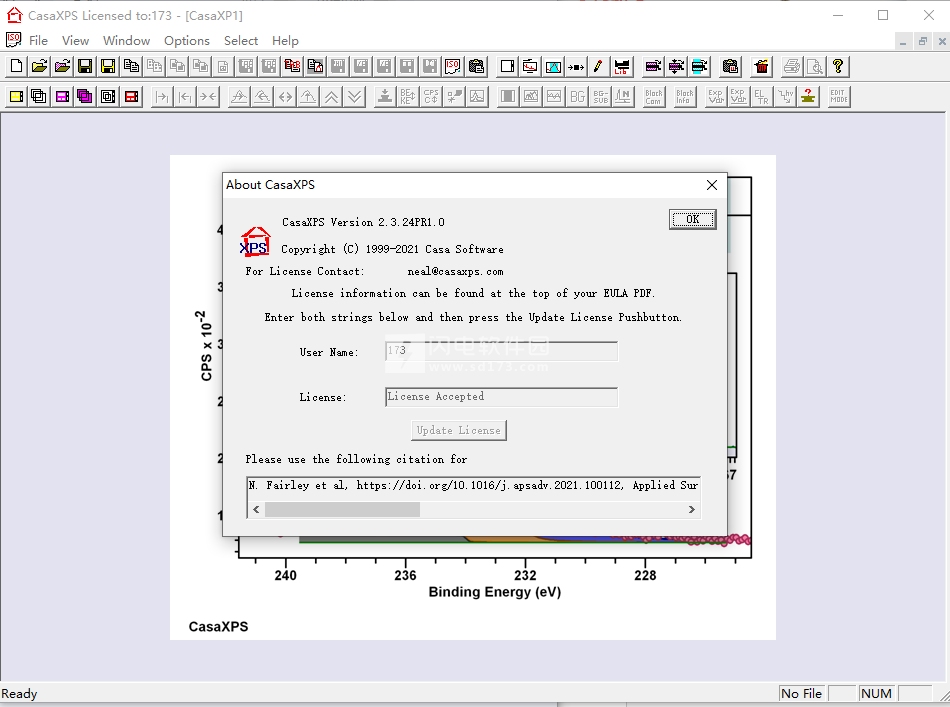The width and height of the screenshot is (950, 707).
Task: Click the BE/KE energy scale icon
Action: point(408,96)
